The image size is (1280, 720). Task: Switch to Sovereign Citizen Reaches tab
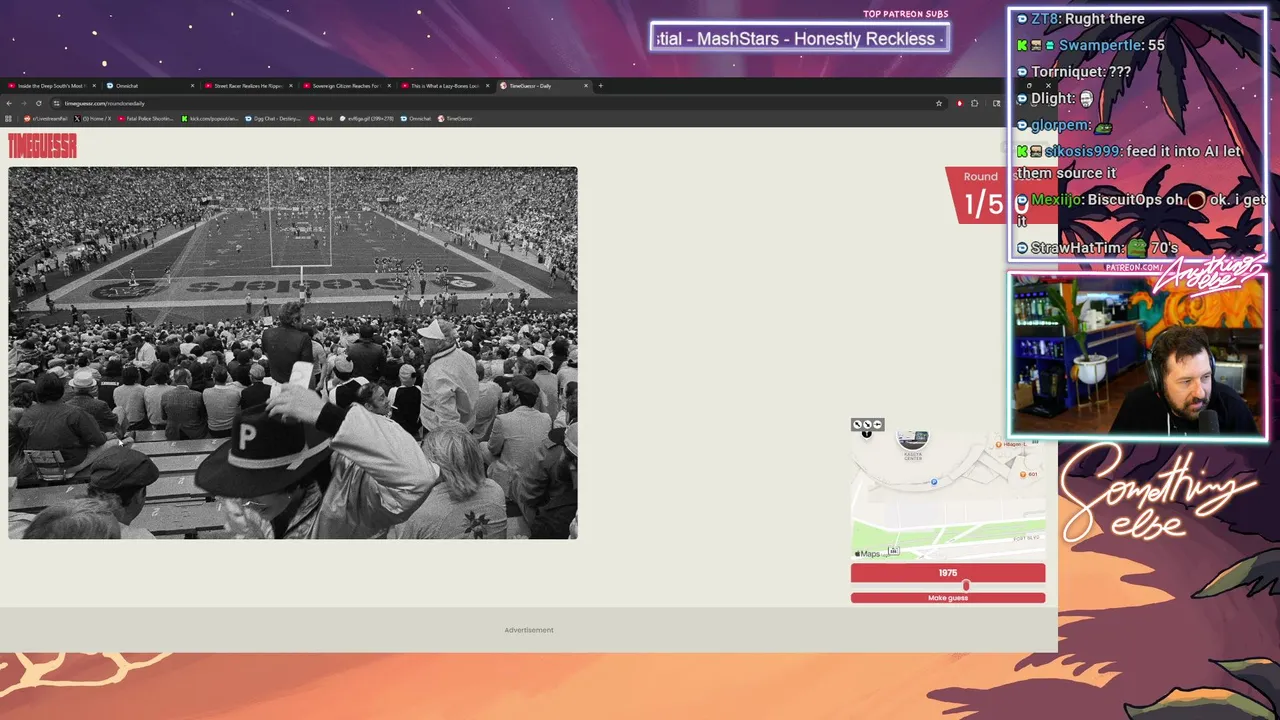click(x=346, y=86)
